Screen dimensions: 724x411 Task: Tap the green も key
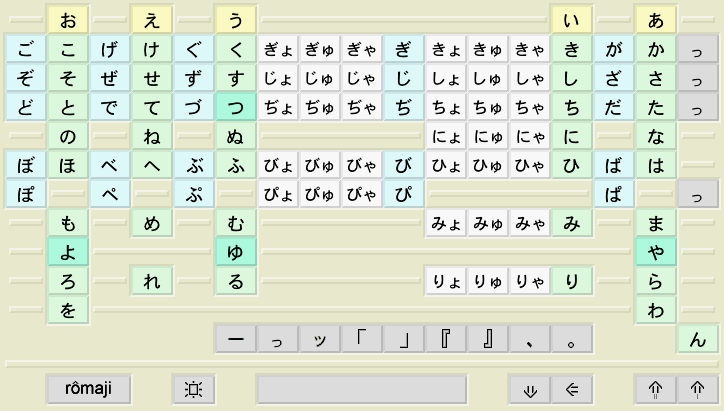[x=68, y=223]
